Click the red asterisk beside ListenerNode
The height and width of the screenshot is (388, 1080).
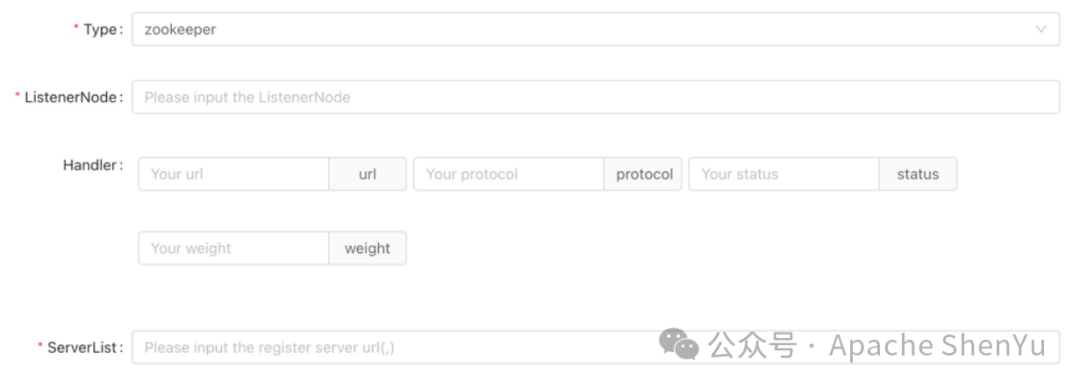click(18, 96)
